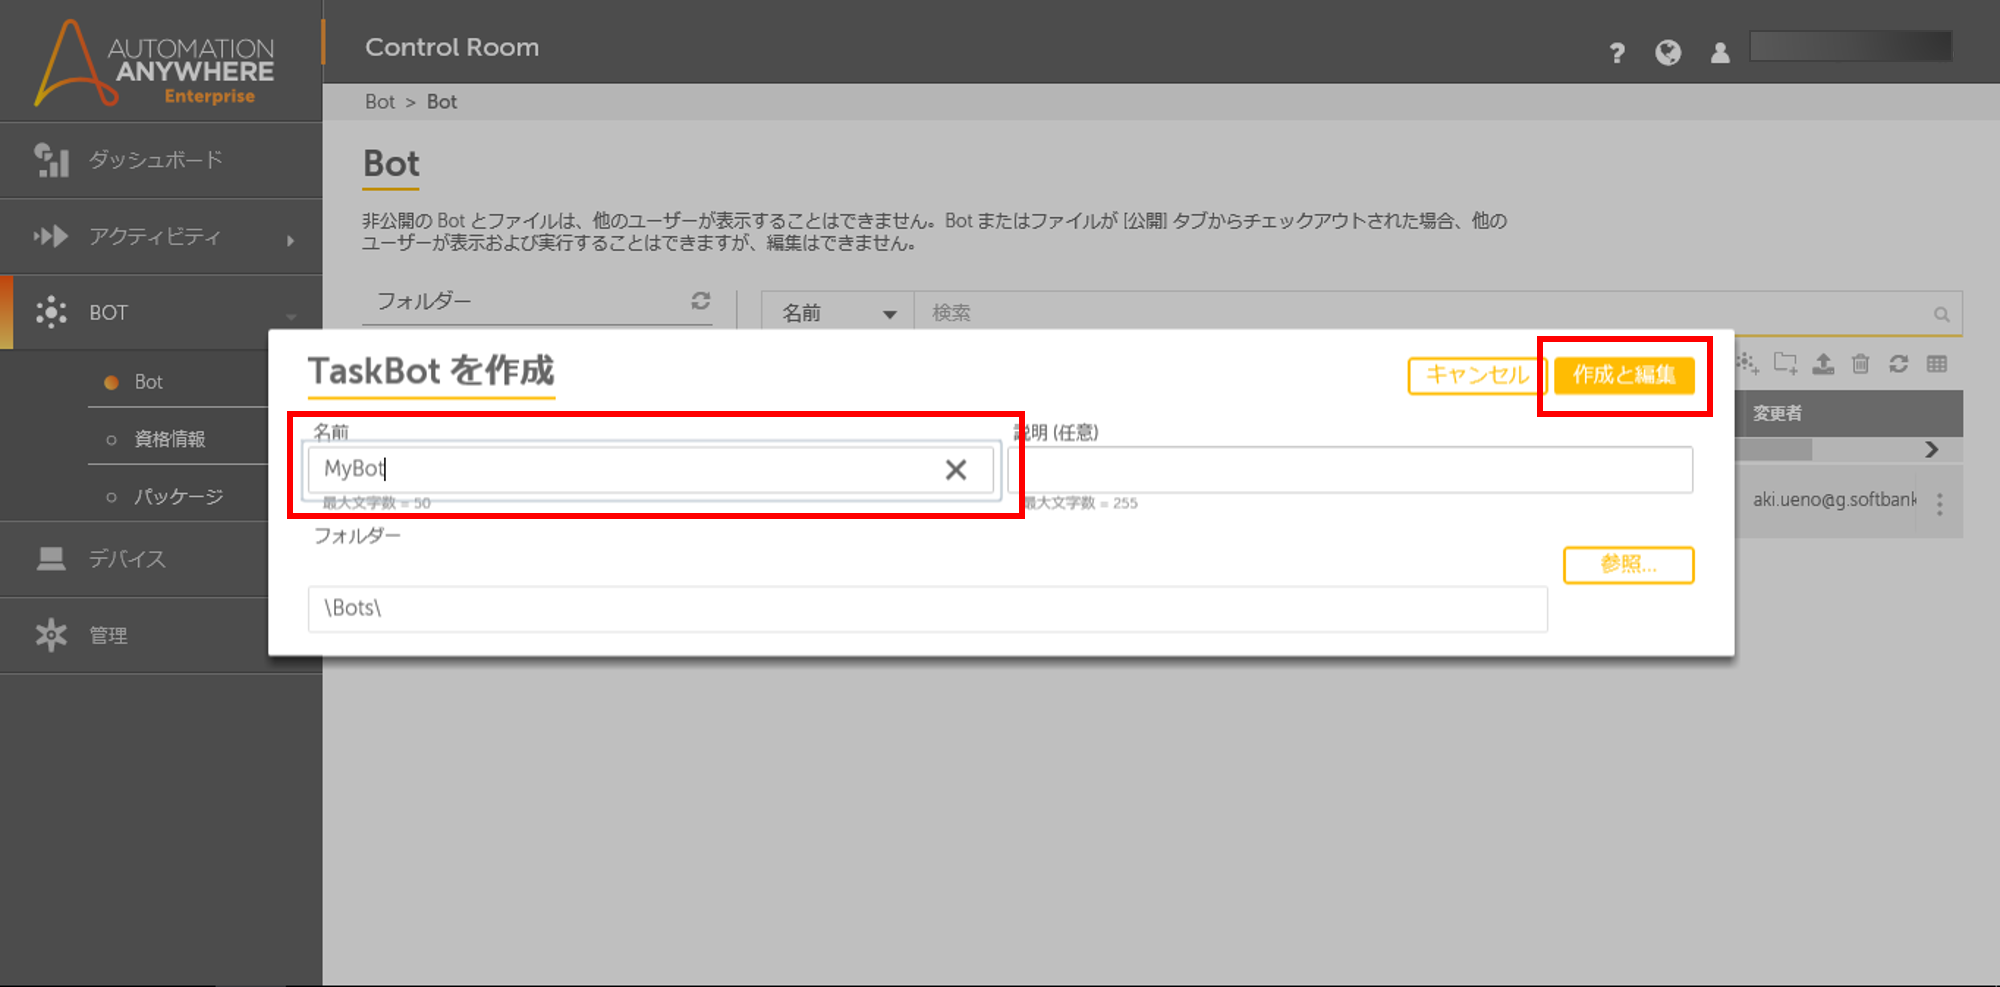Click the 名前 input containing MyBot
Image resolution: width=2000 pixels, height=987 pixels.
[652, 469]
